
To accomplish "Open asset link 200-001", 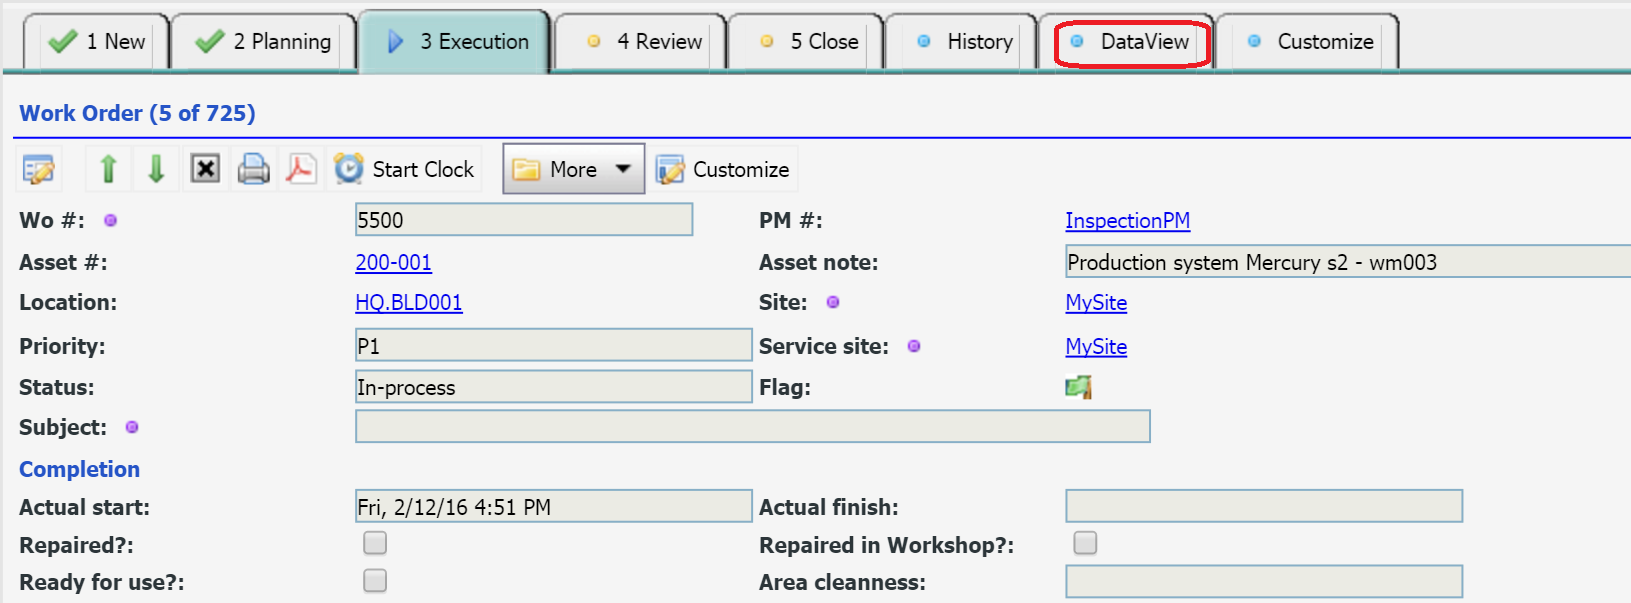I will point(393,263).
